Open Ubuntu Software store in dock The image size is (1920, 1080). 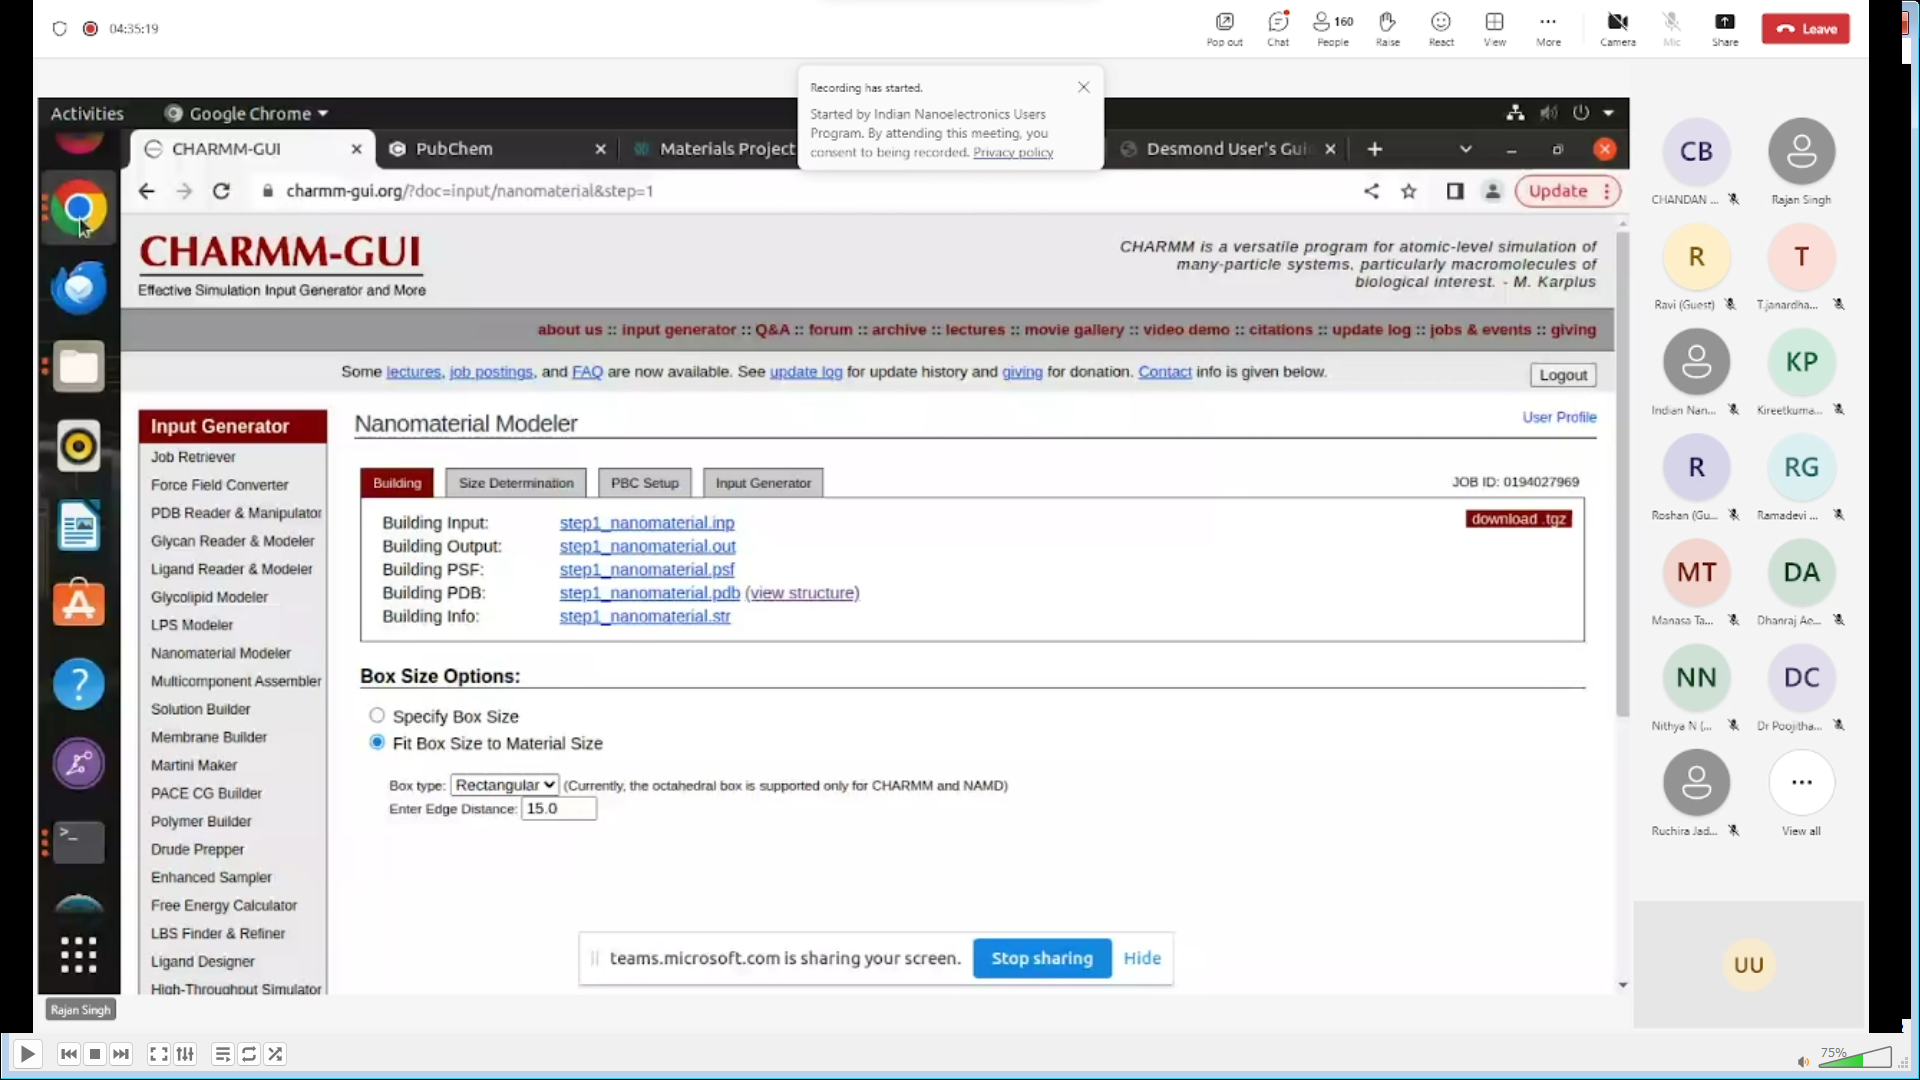coord(78,604)
